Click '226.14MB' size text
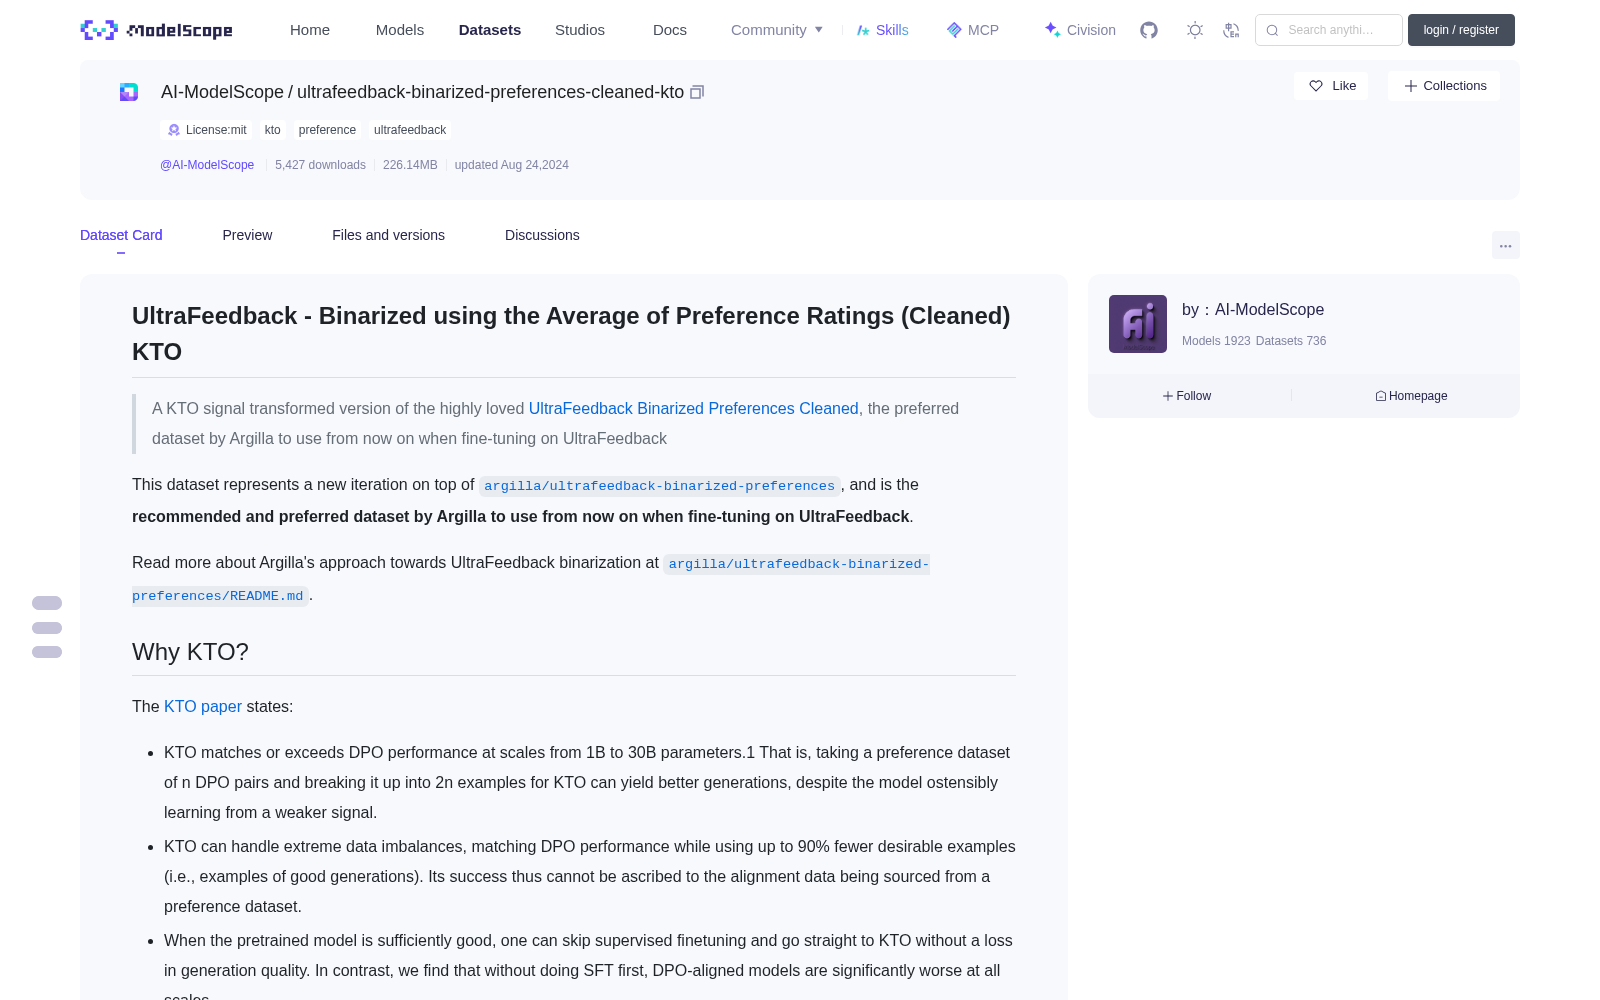The width and height of the screenshot is (1600, 1000). 410,165
